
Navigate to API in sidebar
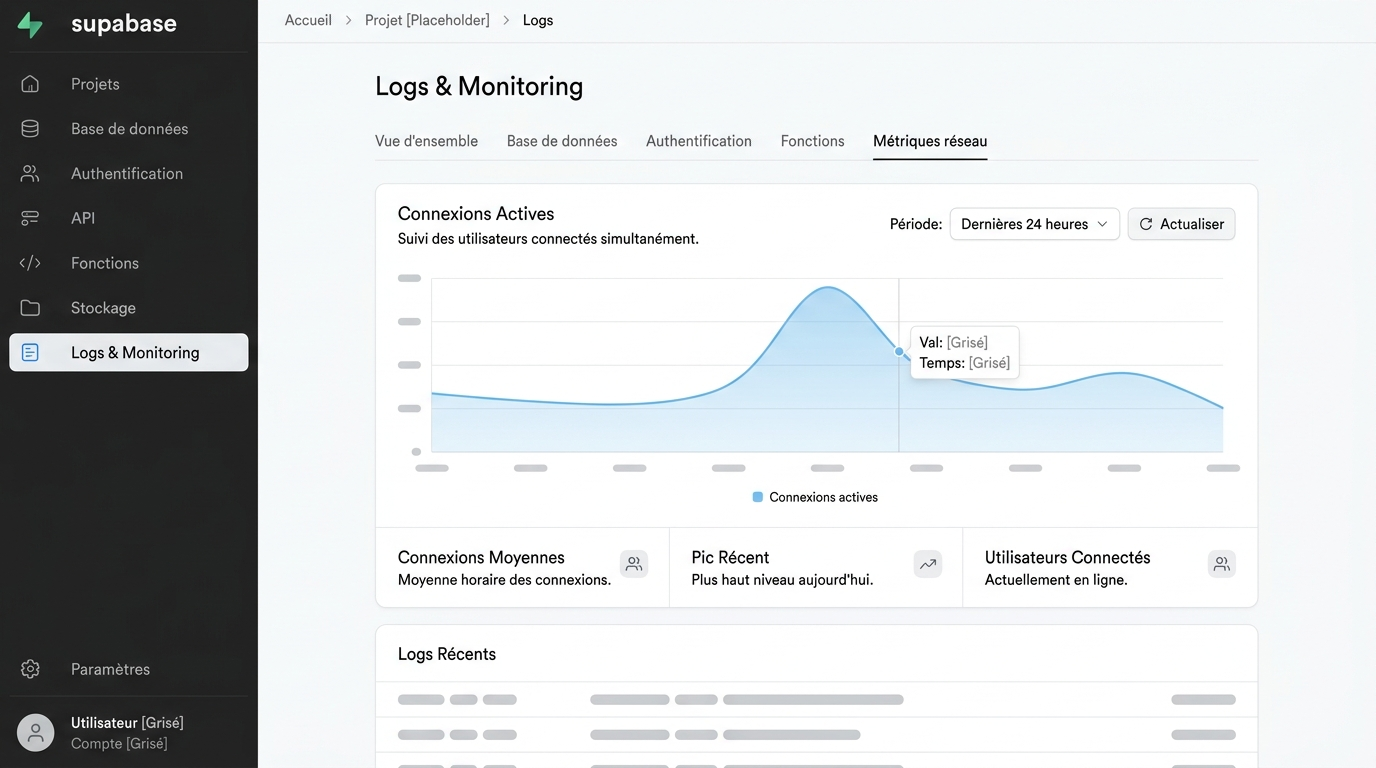coord(129,218)
